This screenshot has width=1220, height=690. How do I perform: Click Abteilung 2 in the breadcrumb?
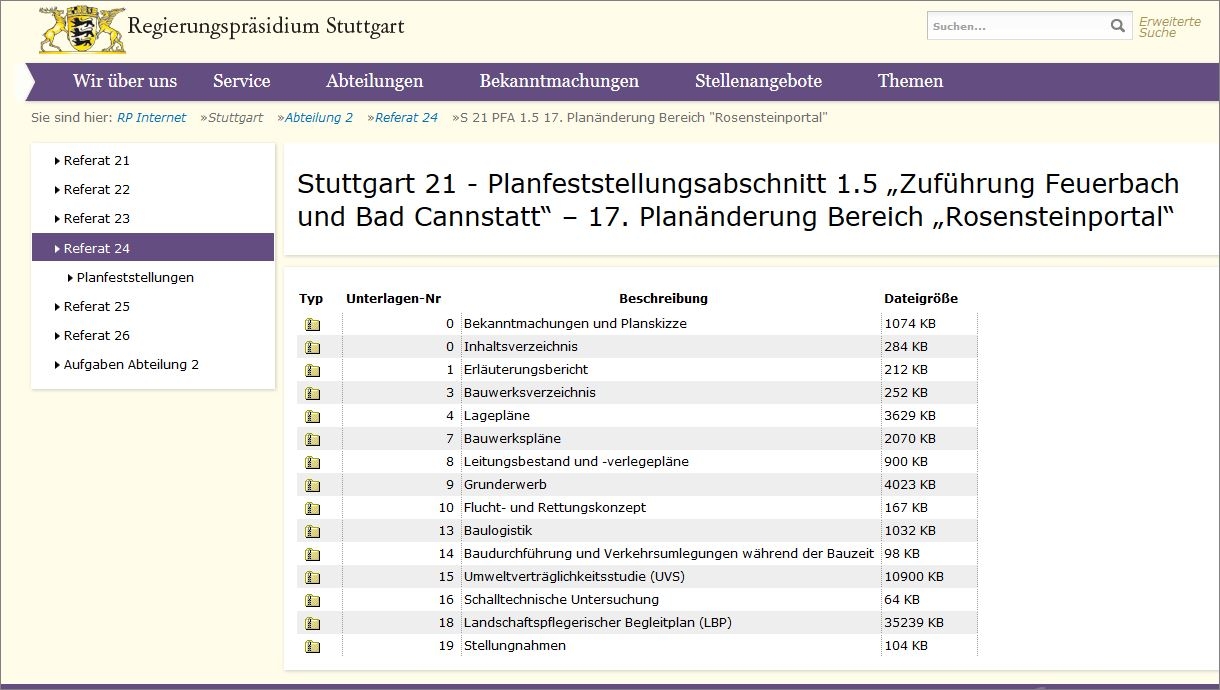(x=318, y=118)
